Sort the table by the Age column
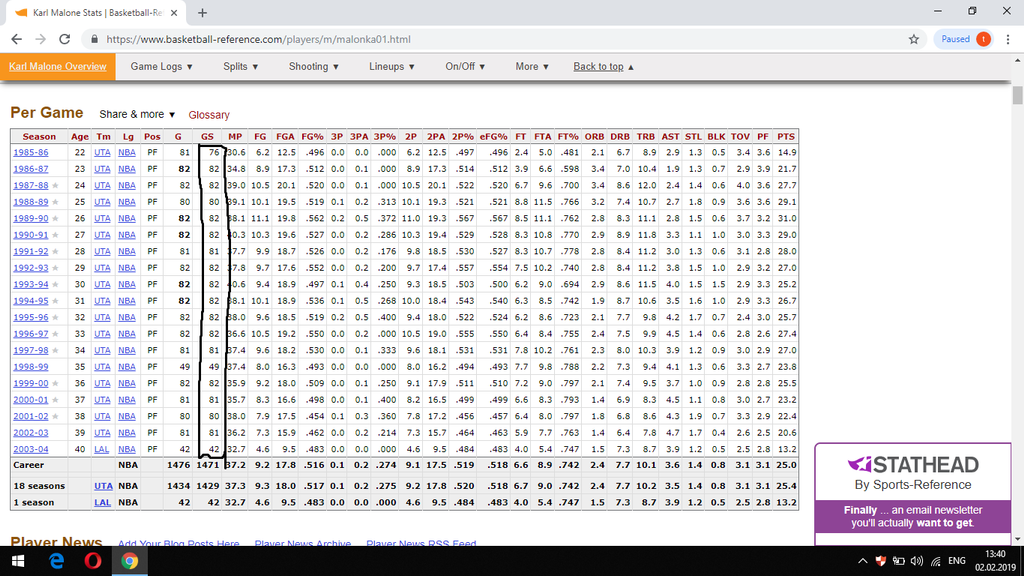Image resolution: width=1024 pixels, height=576 pixels. tap(80, 136)
